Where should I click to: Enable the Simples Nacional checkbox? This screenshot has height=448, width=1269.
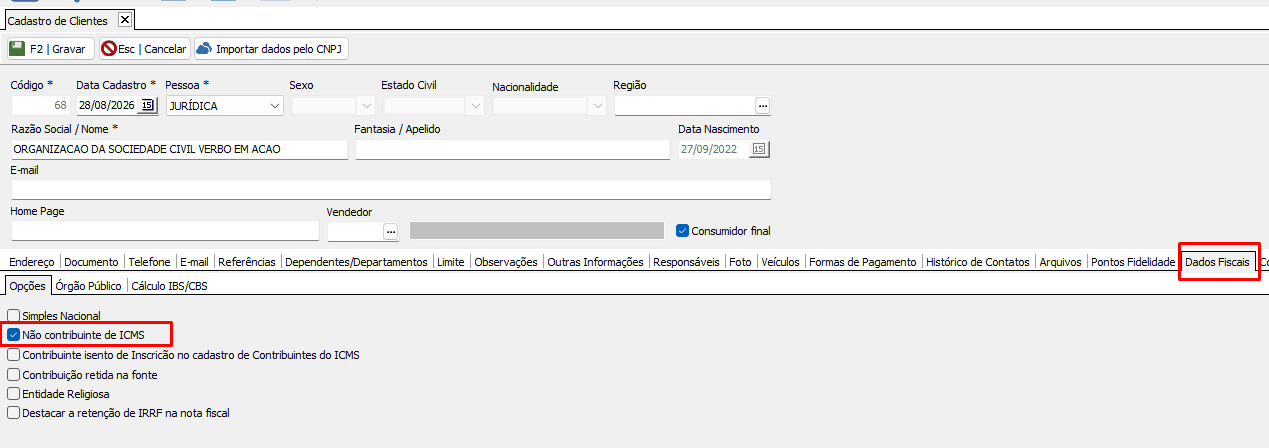(14, 315)
